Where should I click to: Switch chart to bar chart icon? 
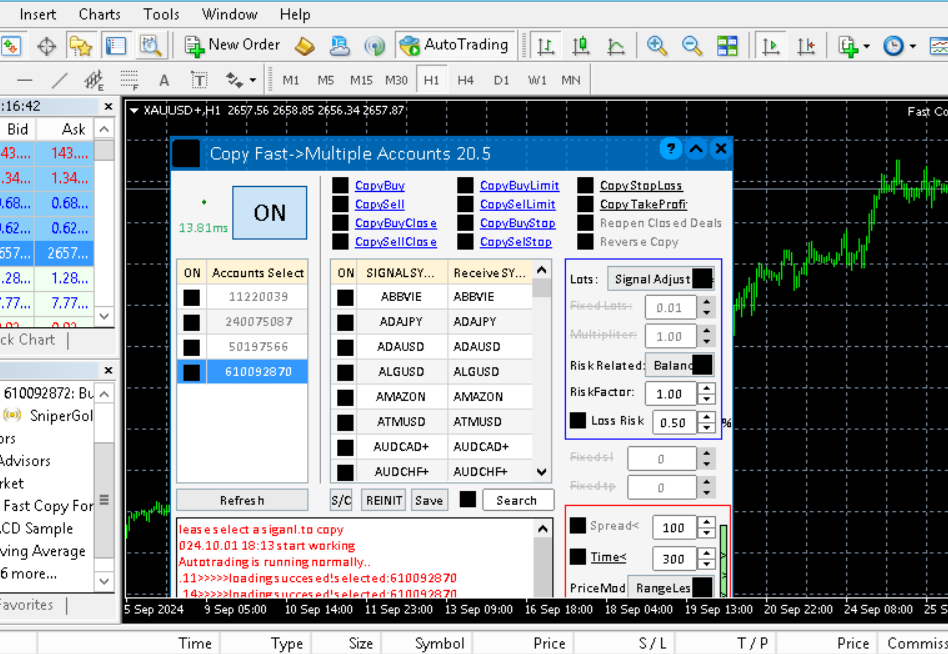[x=546, y=46]
